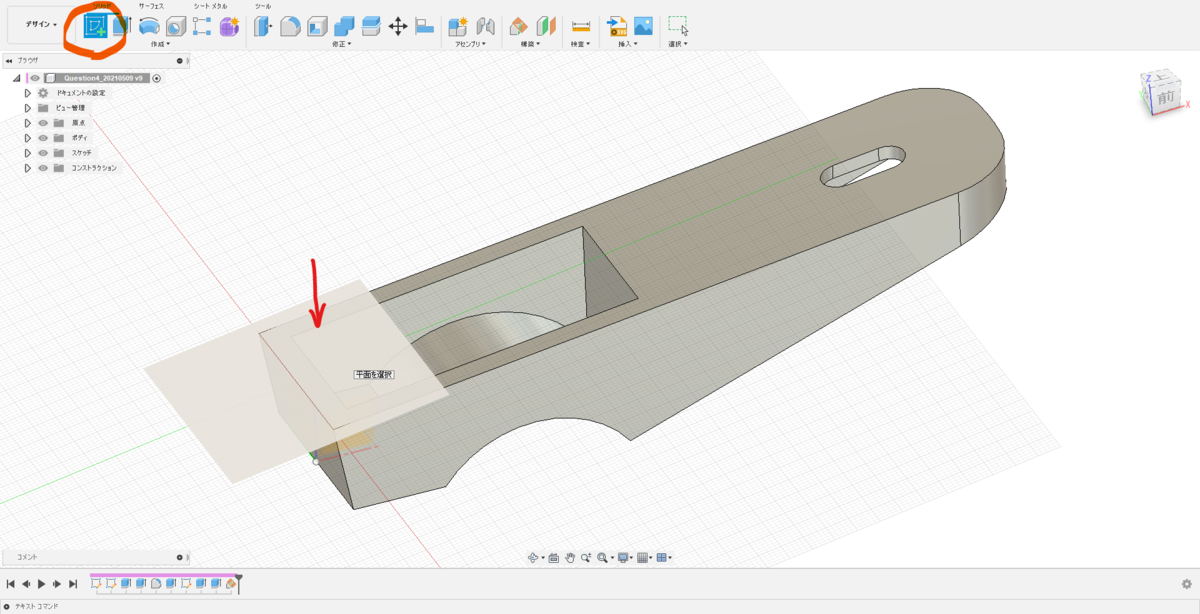Viewport: 1200px width, 614px height.
Task: Open display settings in navigation bar
Action: (x=625, y=557)
